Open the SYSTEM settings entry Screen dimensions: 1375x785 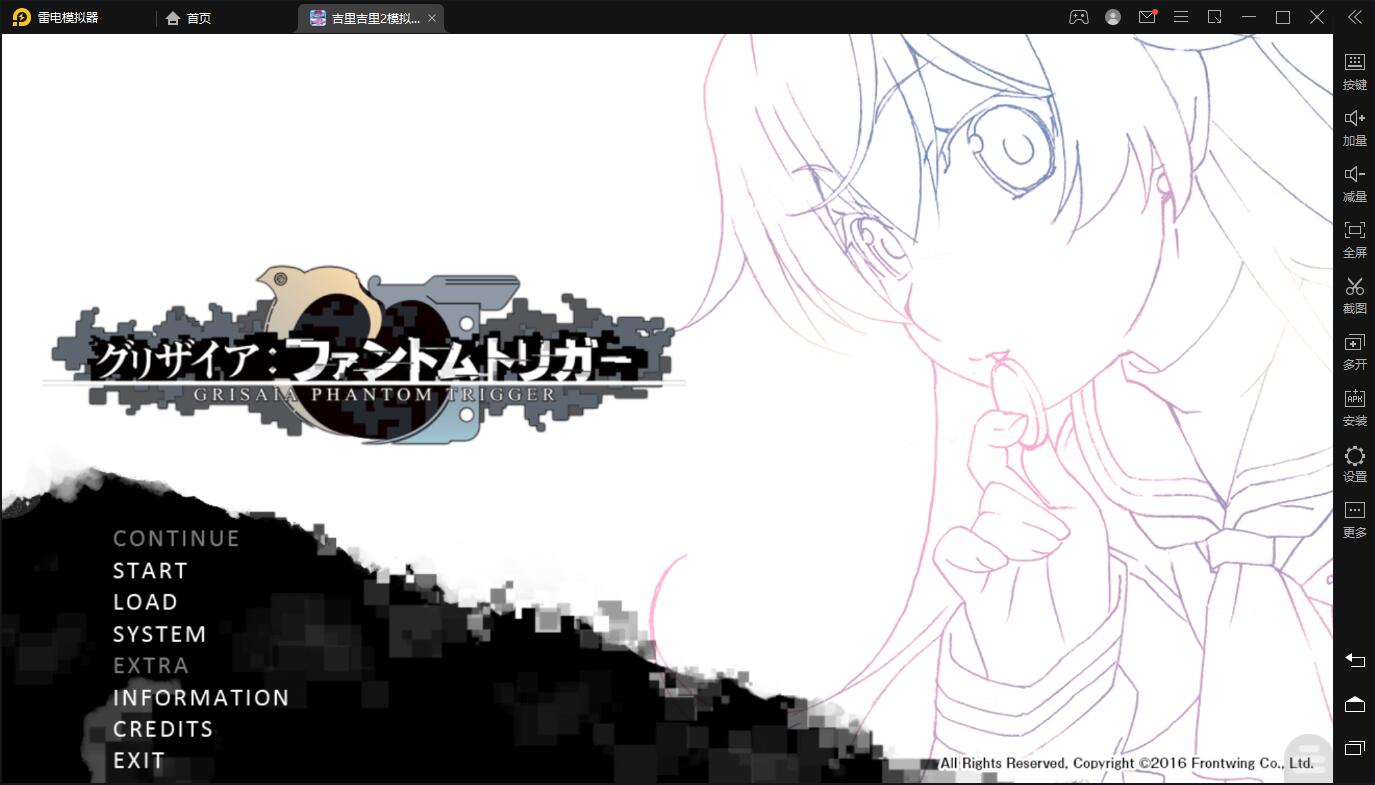tap(159, 634)
